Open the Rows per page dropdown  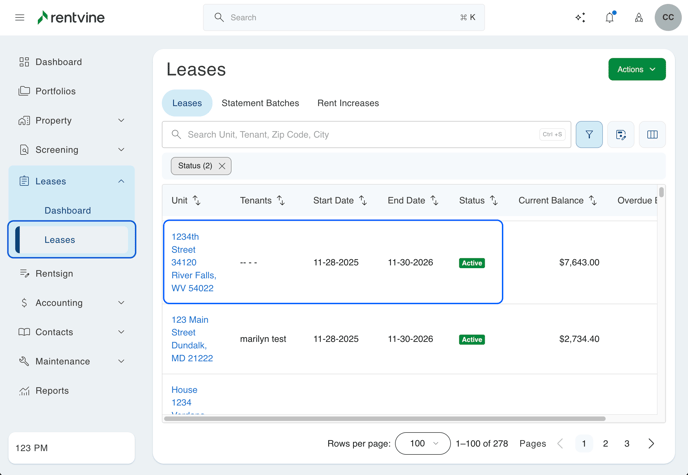pos(422,443)
